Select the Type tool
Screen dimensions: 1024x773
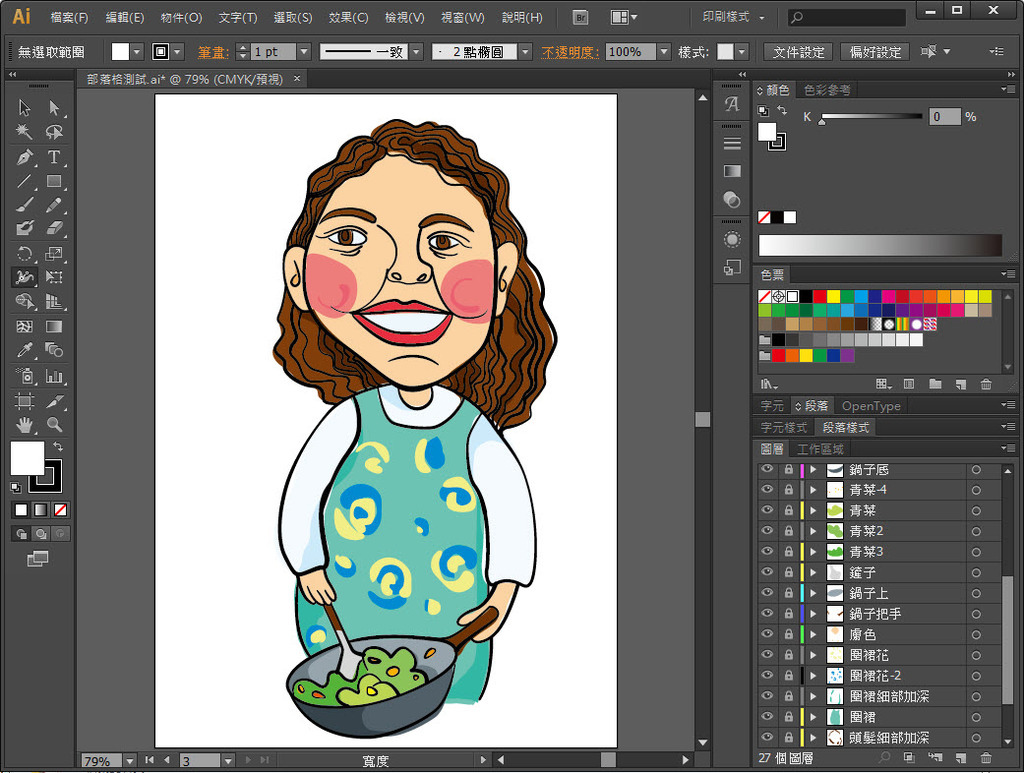tap(54, 157)
